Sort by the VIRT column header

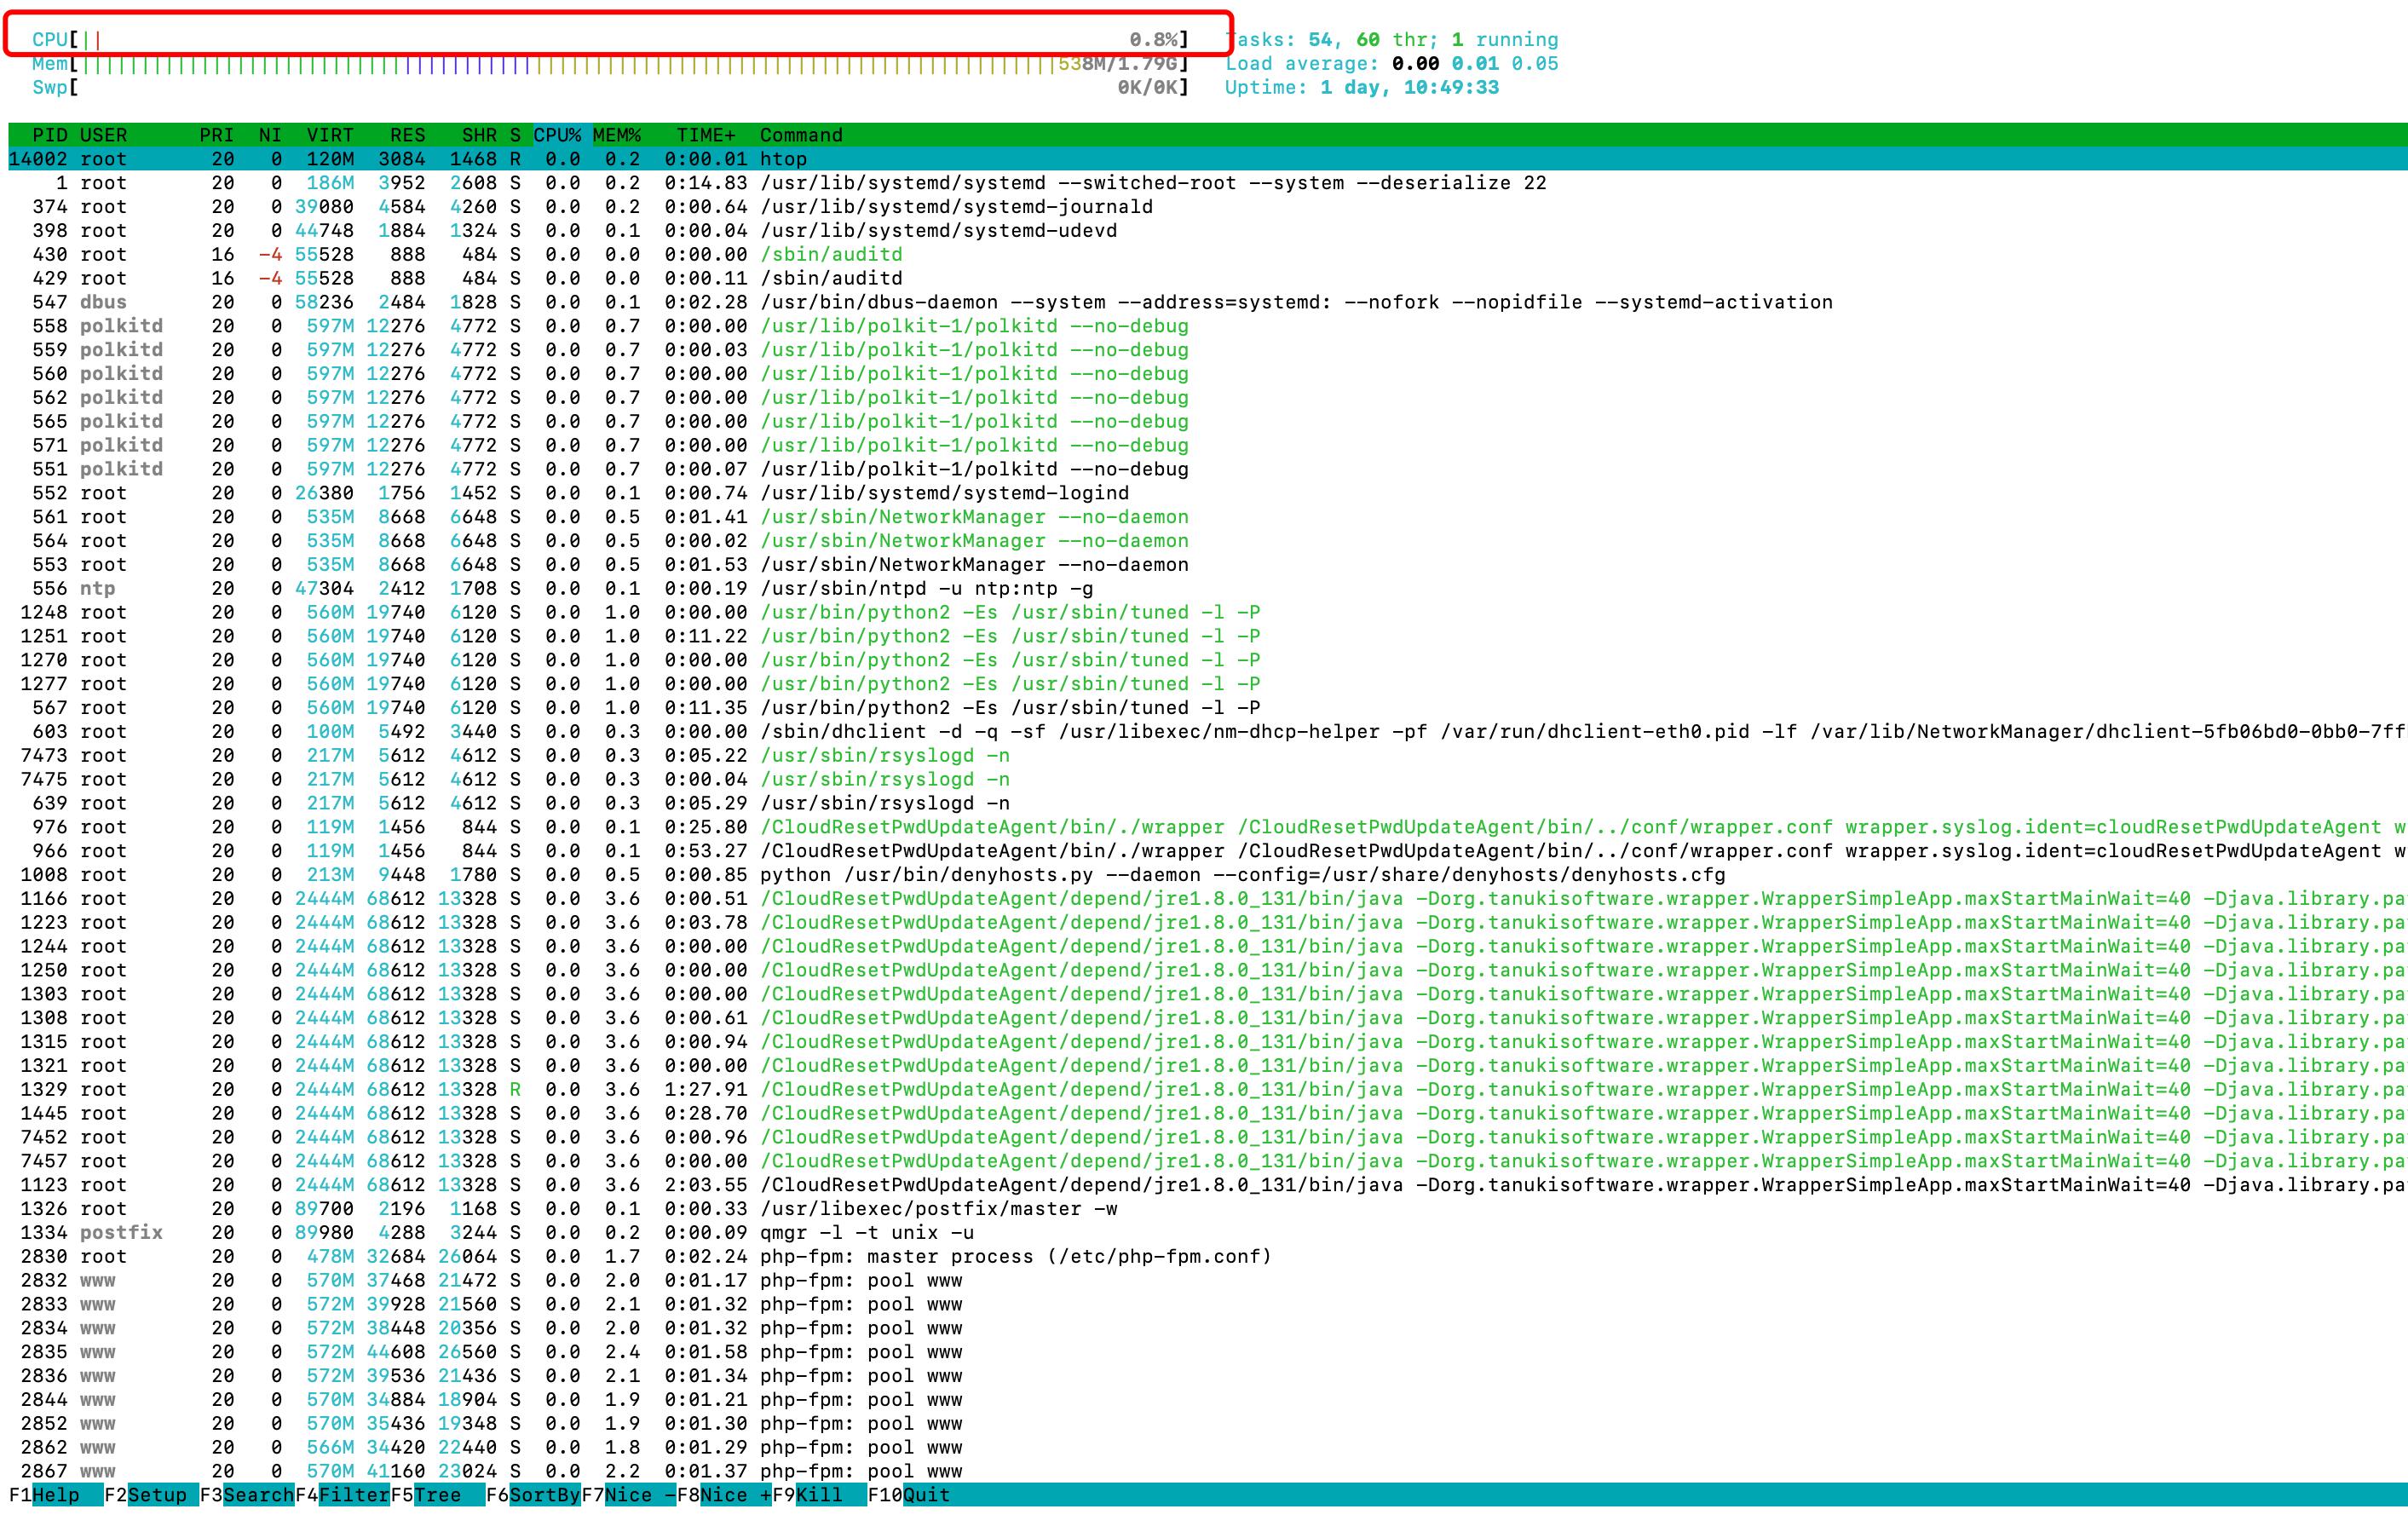tap(330, 135)
